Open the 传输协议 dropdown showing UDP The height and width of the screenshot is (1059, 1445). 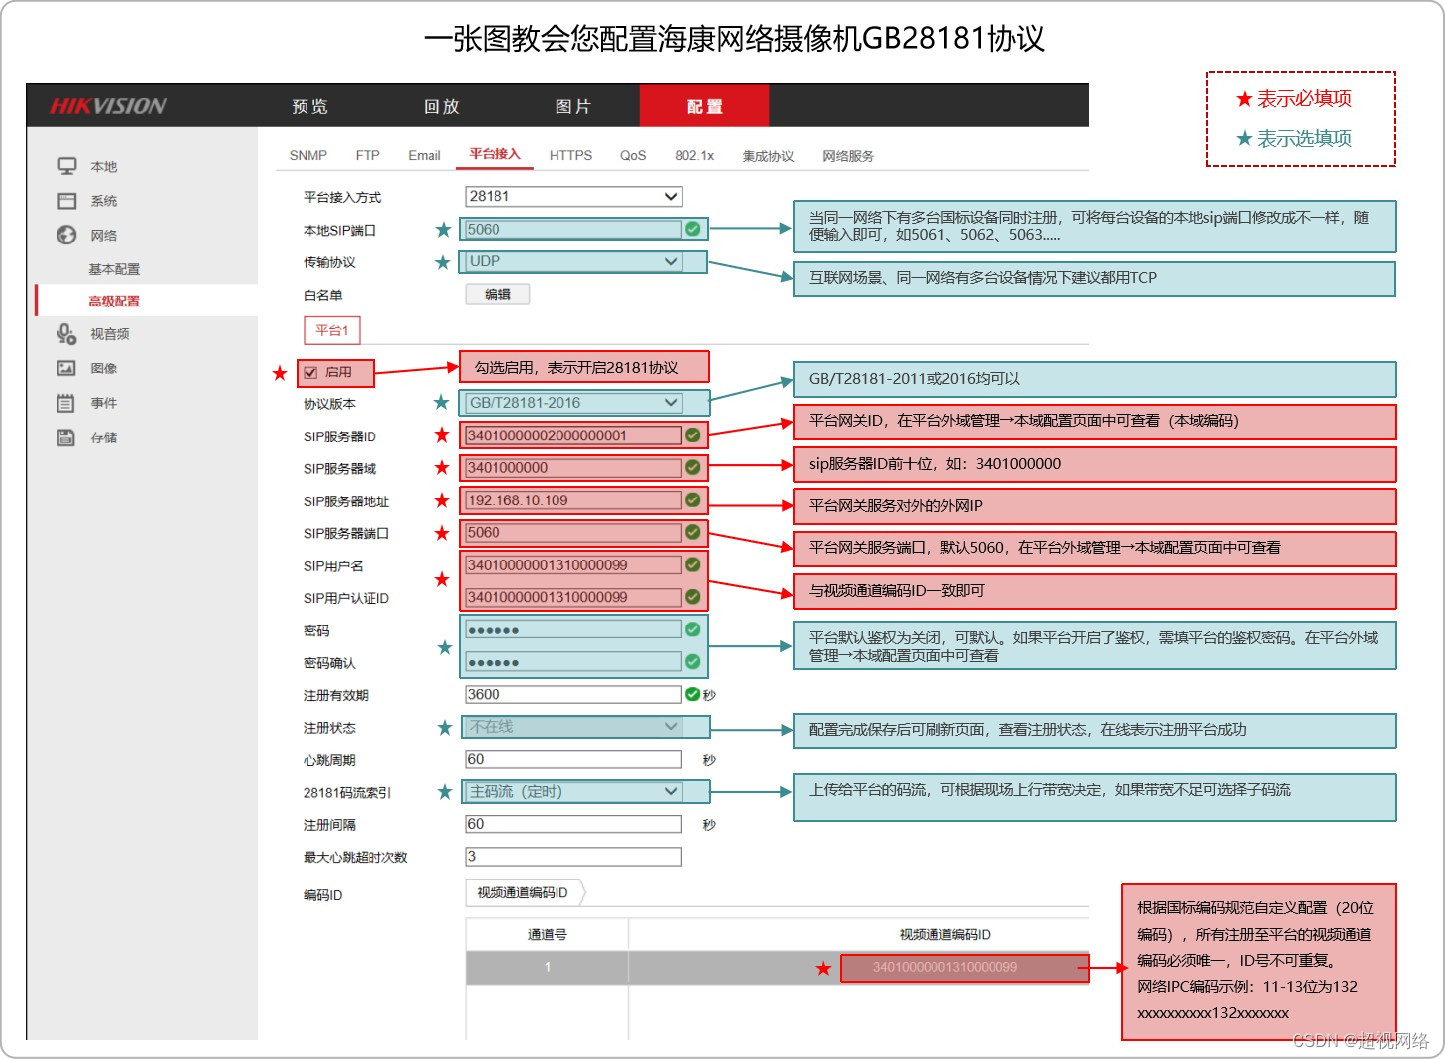573,261
